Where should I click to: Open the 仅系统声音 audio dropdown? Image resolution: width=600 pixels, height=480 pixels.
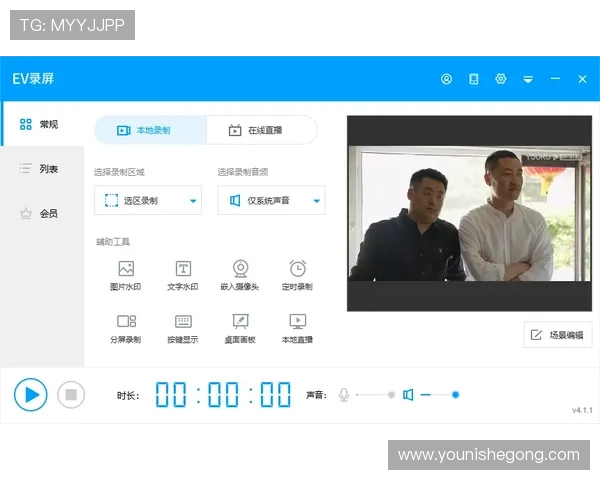click(271, 200)
